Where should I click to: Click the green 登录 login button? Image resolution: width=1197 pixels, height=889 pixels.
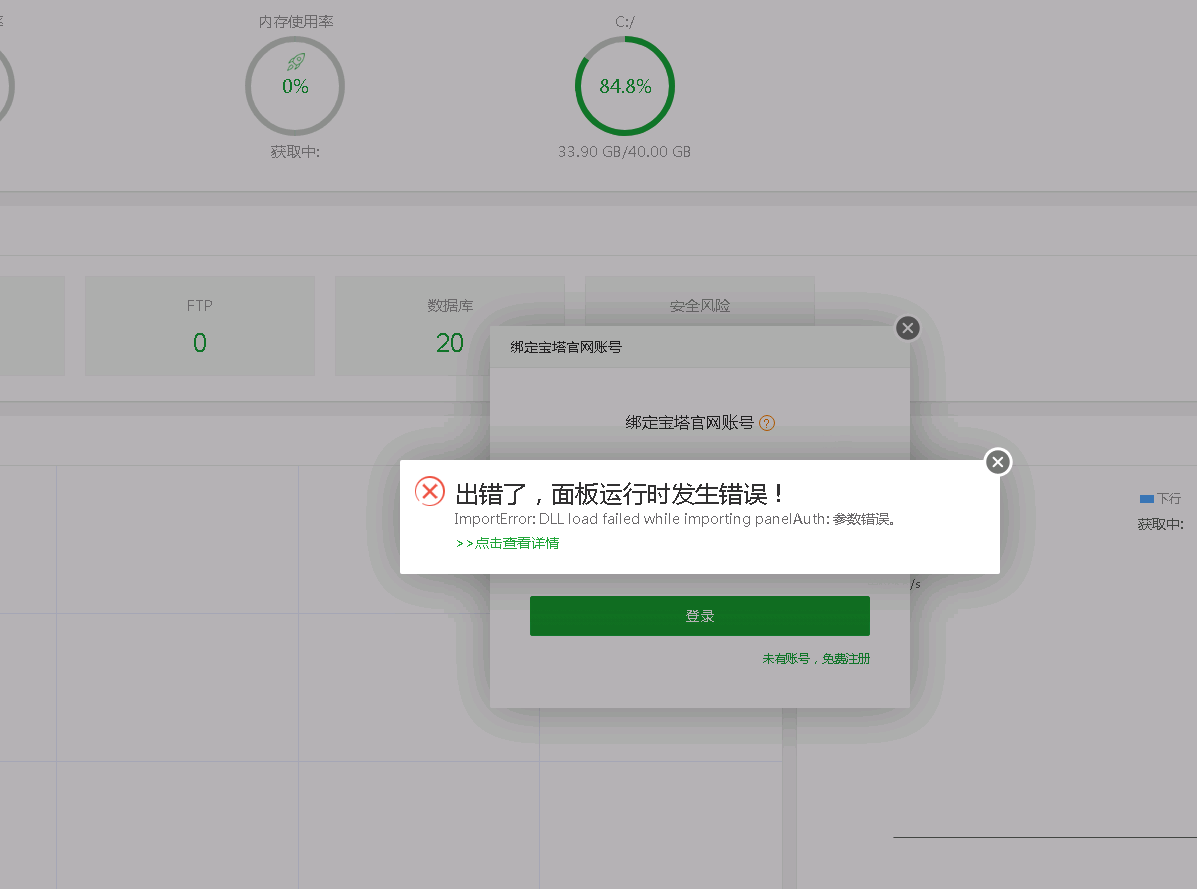(x=700, y=616)
